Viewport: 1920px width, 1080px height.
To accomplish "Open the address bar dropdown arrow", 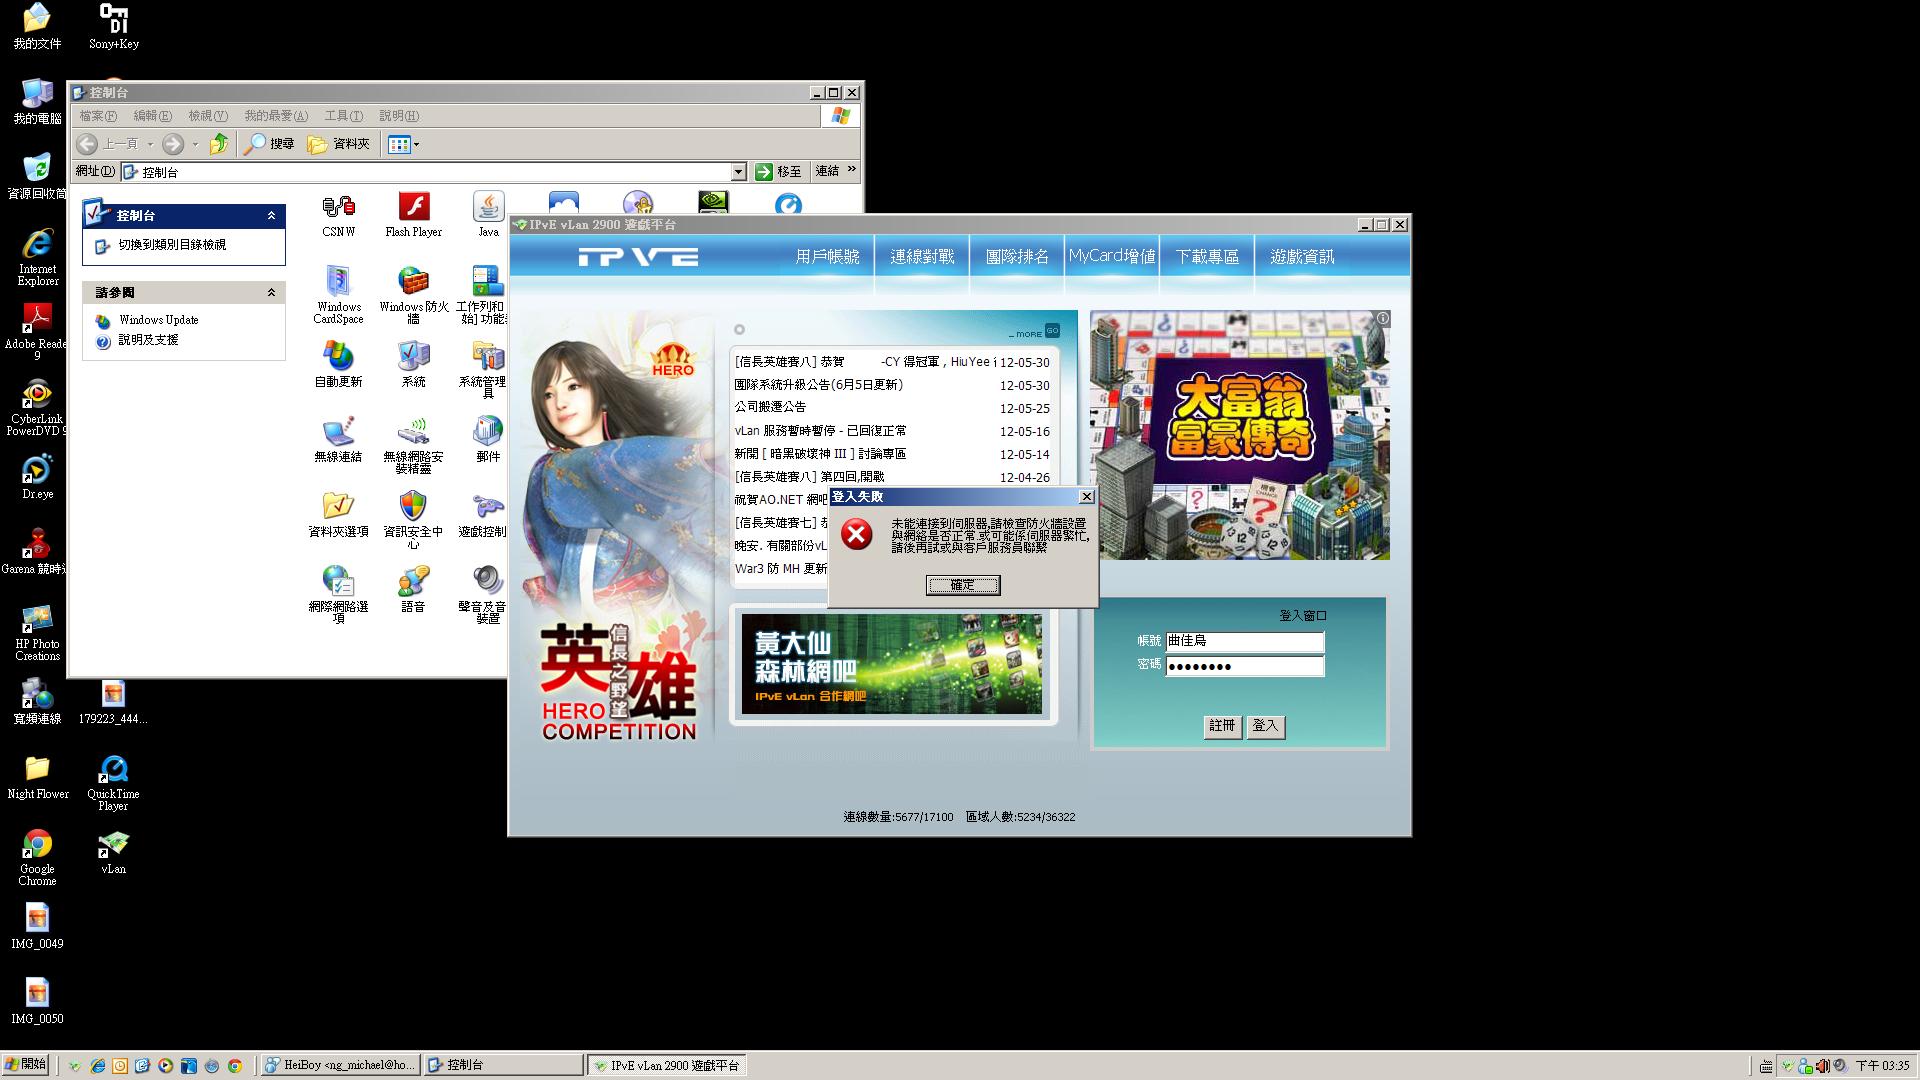I will click(738, 172).
